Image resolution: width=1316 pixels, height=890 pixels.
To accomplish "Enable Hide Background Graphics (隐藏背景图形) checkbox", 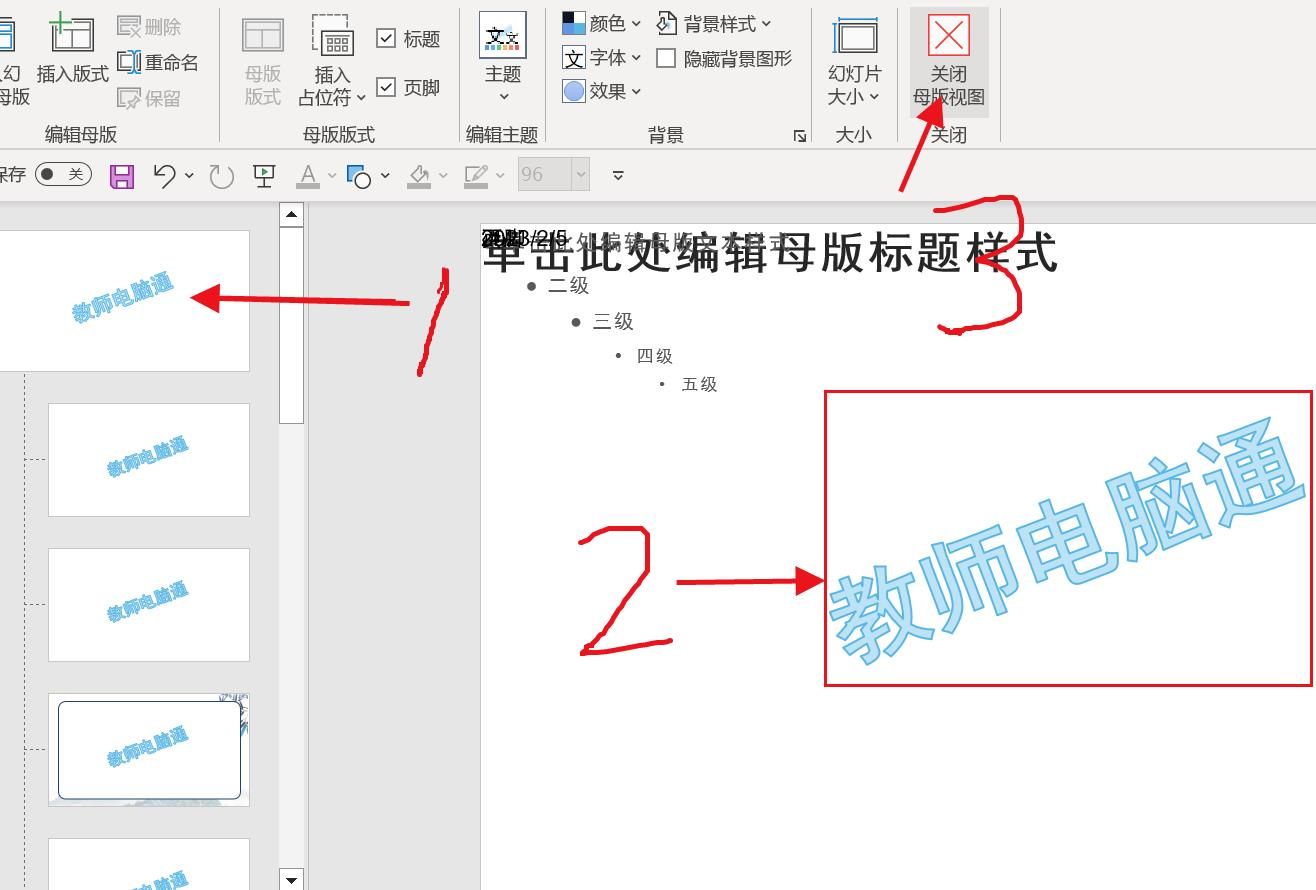I will [x=666, y=58].
